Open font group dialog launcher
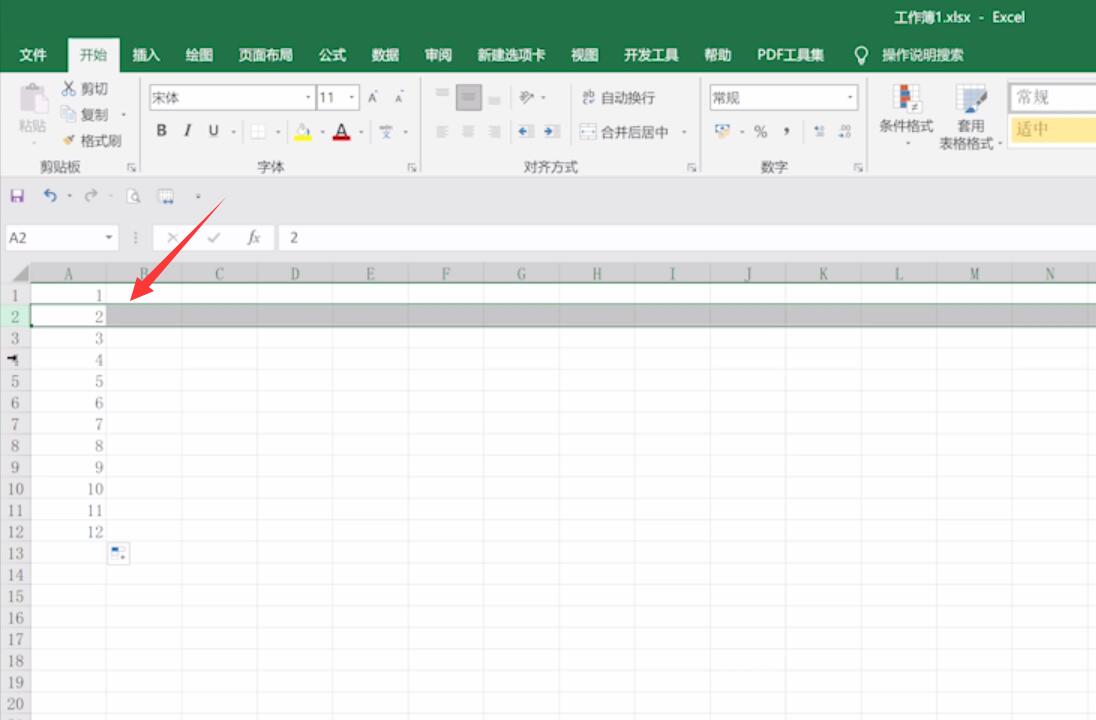This screenshot has width=1096, height=720. [x=412, y=168]
